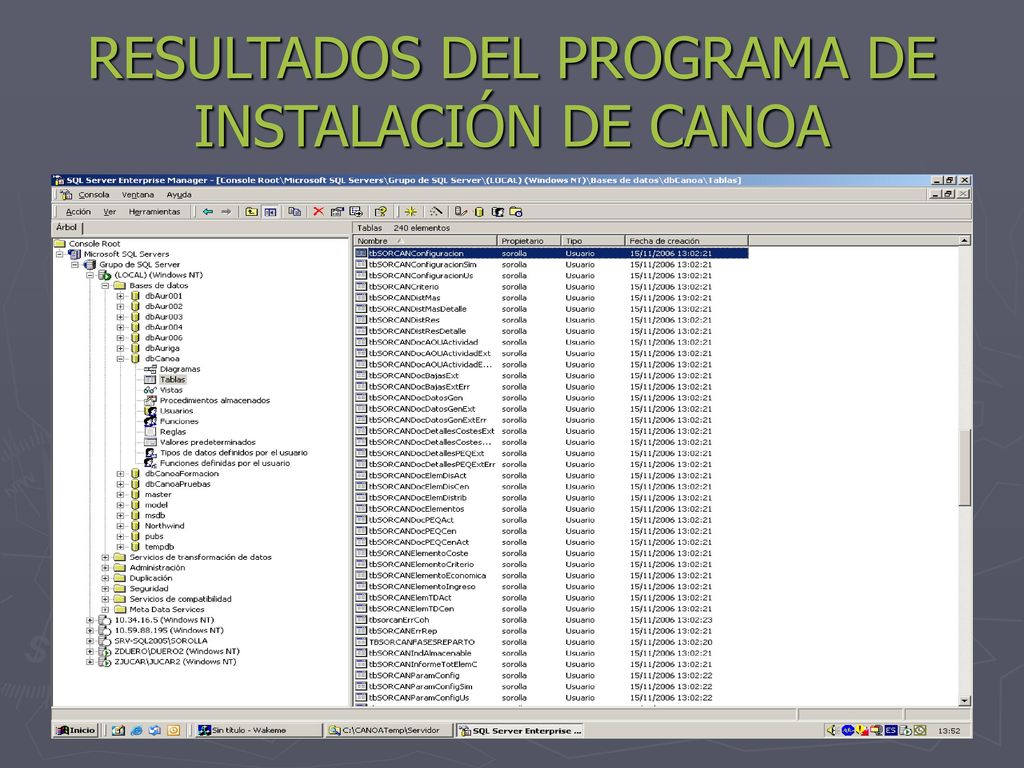
Task: Click the Inicio start button
Action: [76, 730]
